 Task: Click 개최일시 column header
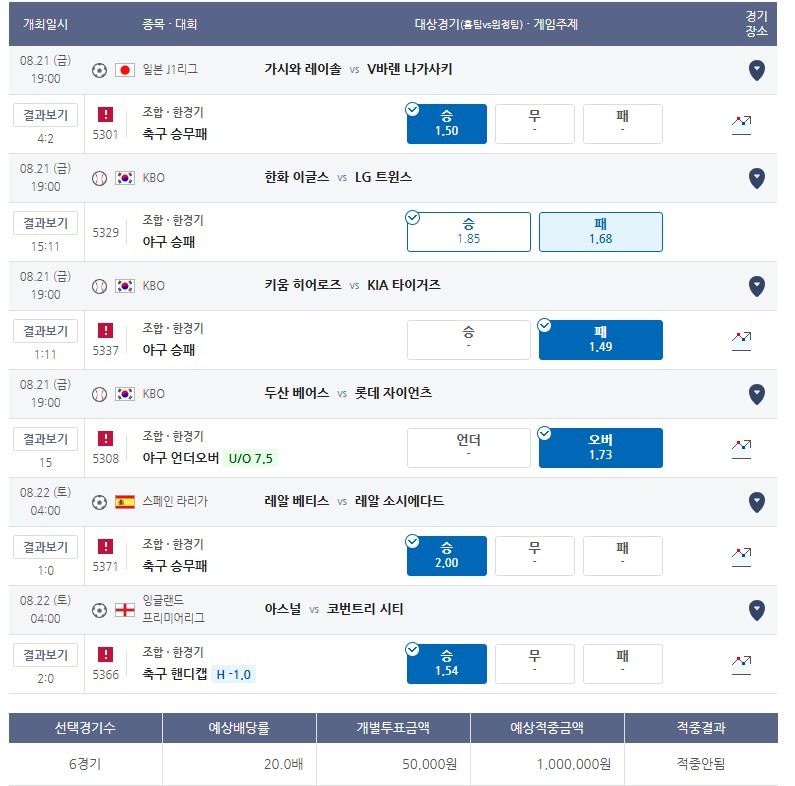(45, 24)
